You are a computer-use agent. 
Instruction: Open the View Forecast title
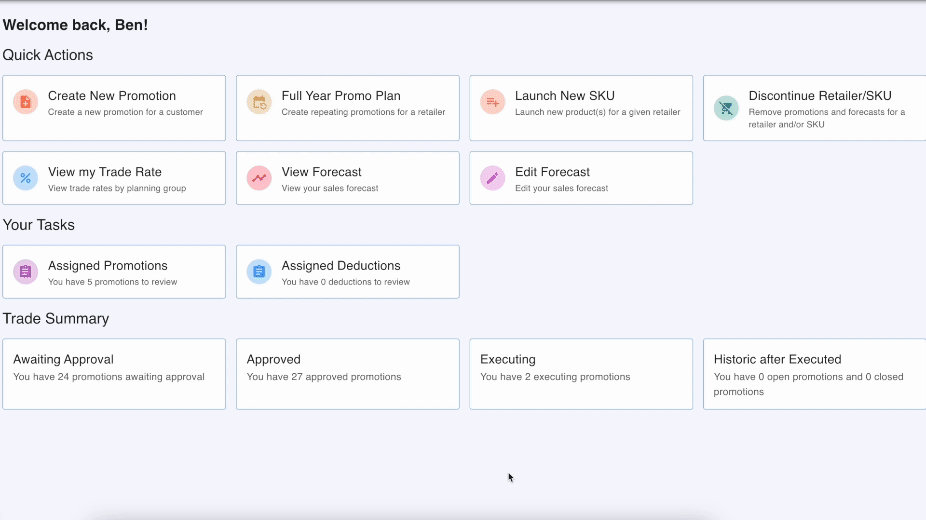coord(321,172)
